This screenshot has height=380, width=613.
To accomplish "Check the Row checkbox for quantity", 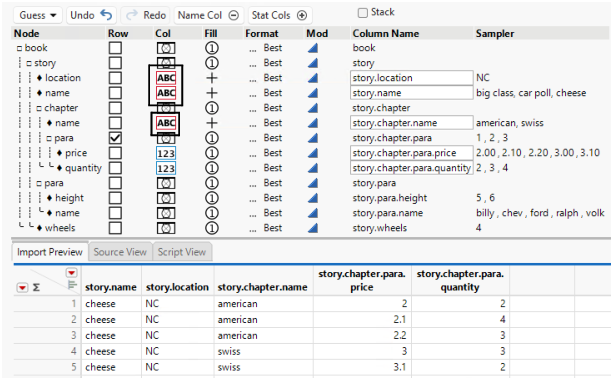I will pyautogui.click(x=115, y=168).
